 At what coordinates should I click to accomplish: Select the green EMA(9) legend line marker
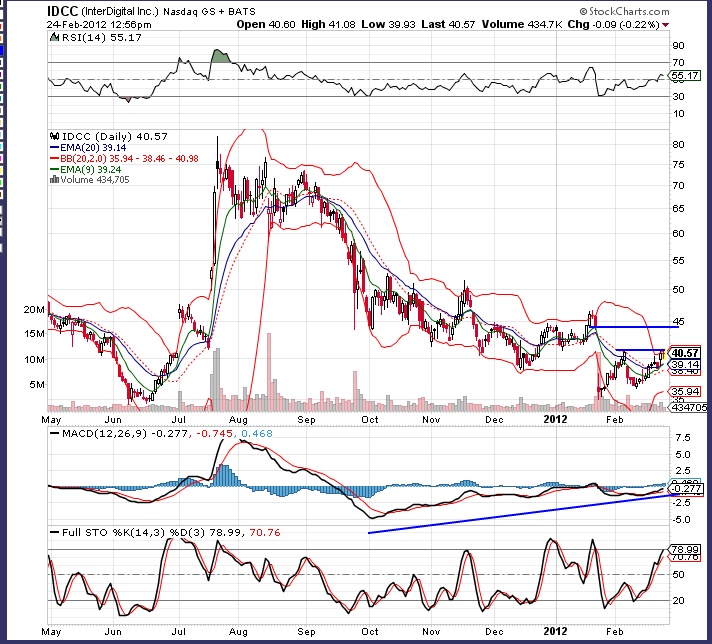[54, 169]
